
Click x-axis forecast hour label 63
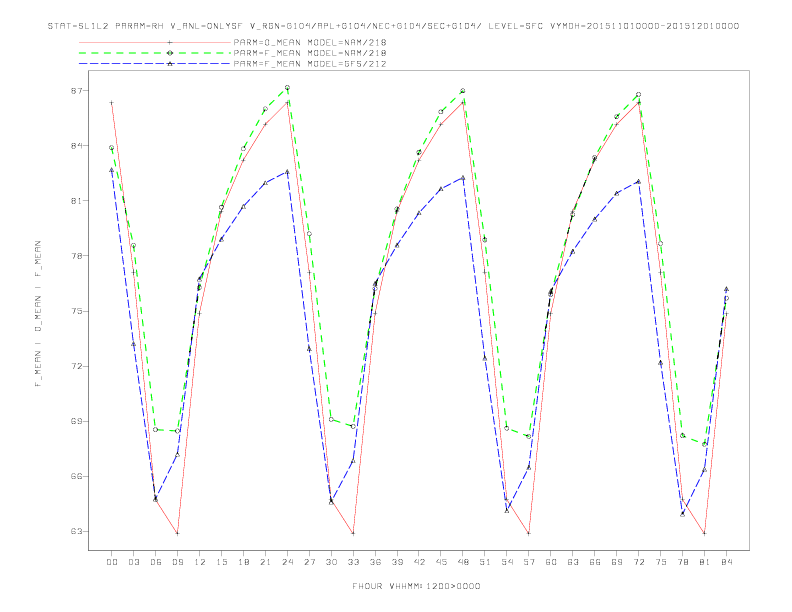(x=573, y=562)
